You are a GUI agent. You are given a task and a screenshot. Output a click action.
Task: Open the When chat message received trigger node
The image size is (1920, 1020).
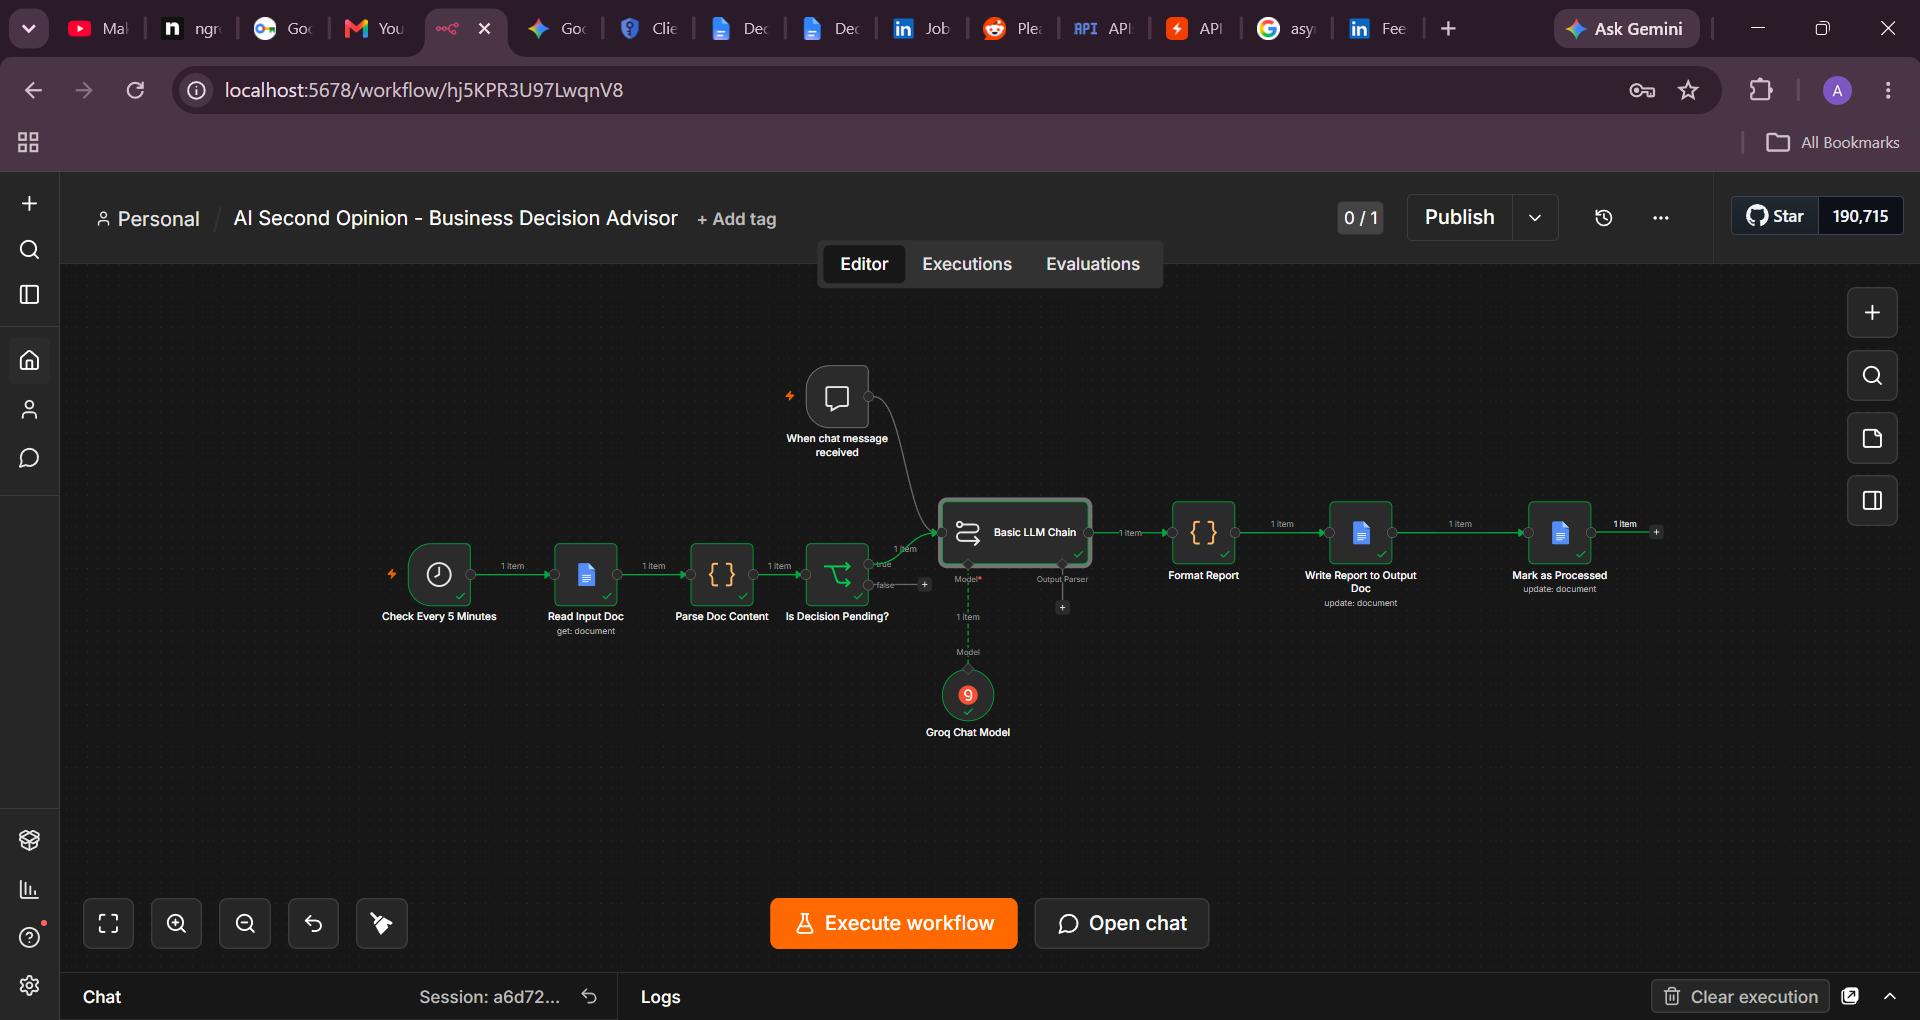[x=837, y=397]
